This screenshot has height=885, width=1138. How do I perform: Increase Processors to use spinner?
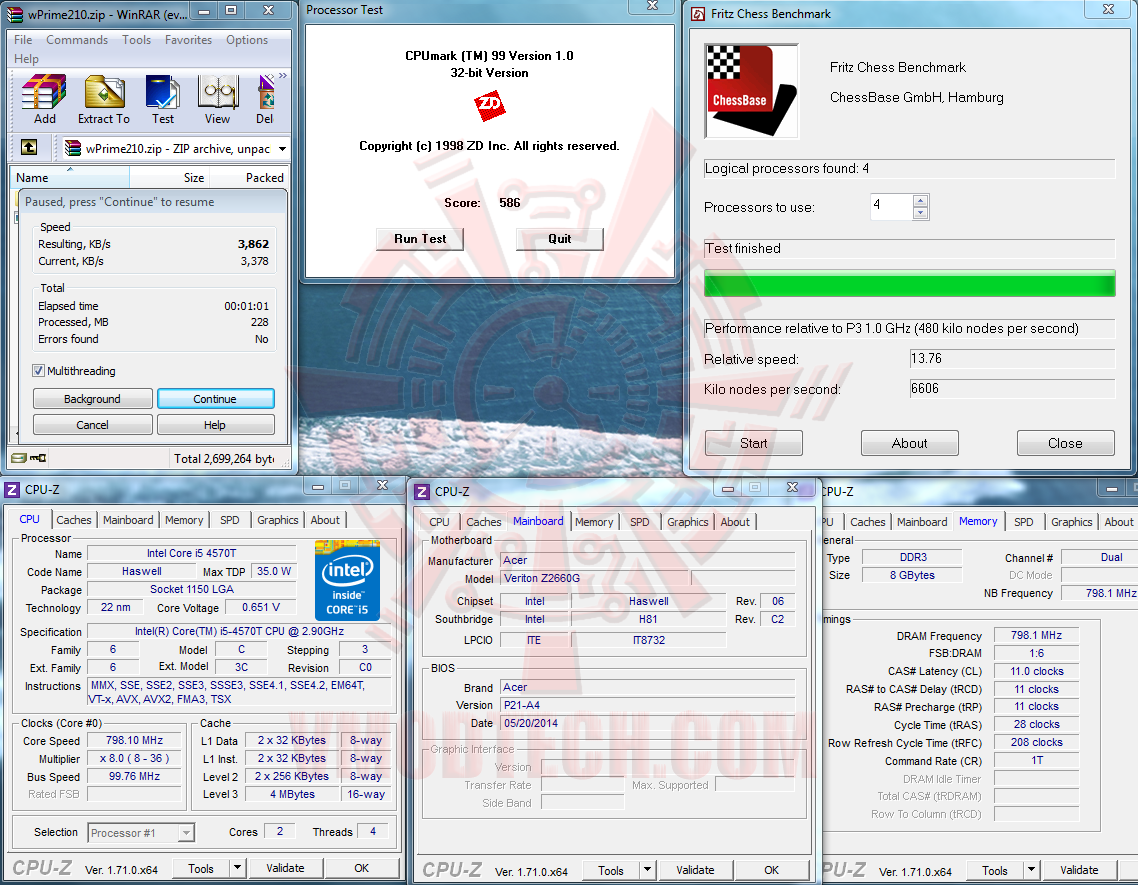[920, 200]
